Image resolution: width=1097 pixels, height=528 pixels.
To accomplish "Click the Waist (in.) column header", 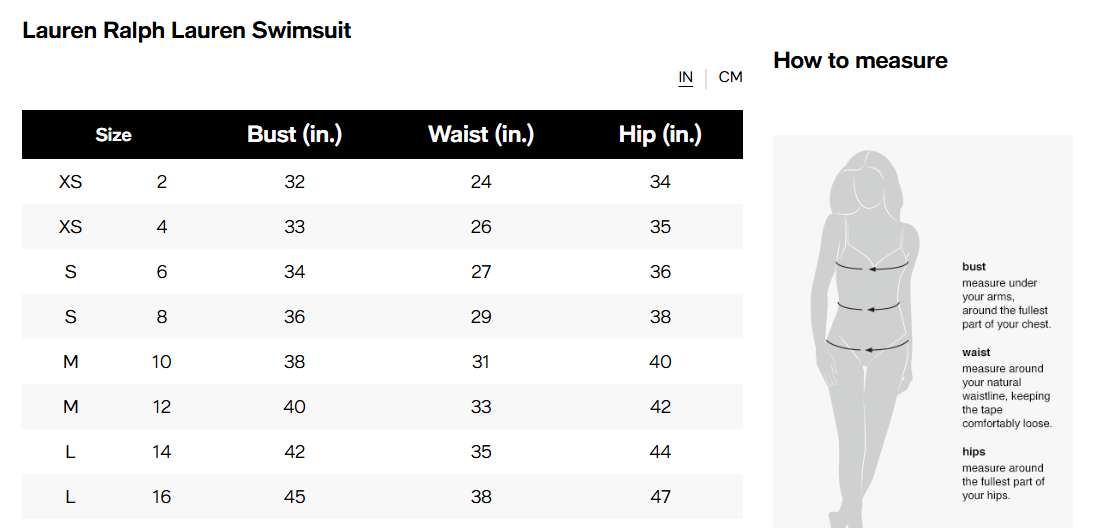I will tap(481, 135).
